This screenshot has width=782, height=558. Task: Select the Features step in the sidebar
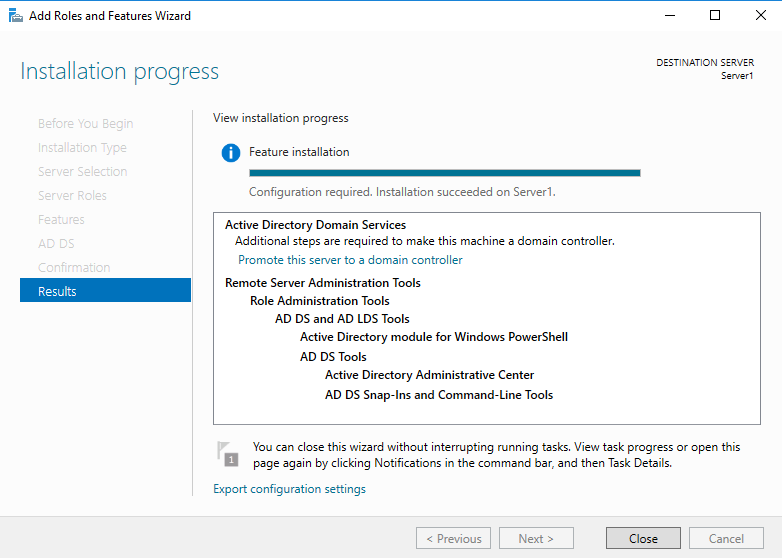tap(61, 219)
